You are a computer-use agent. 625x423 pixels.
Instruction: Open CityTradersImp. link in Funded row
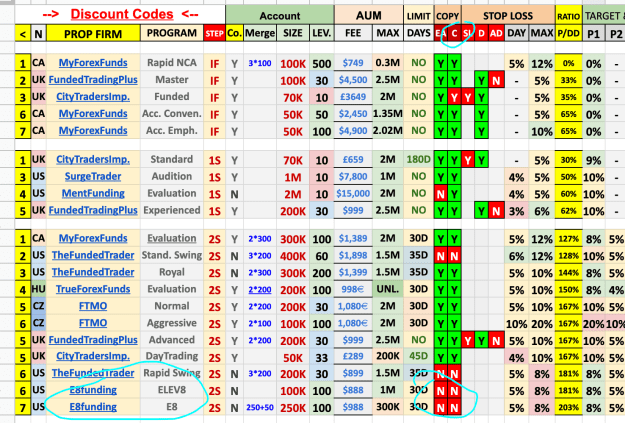click(x=93, y=97)
